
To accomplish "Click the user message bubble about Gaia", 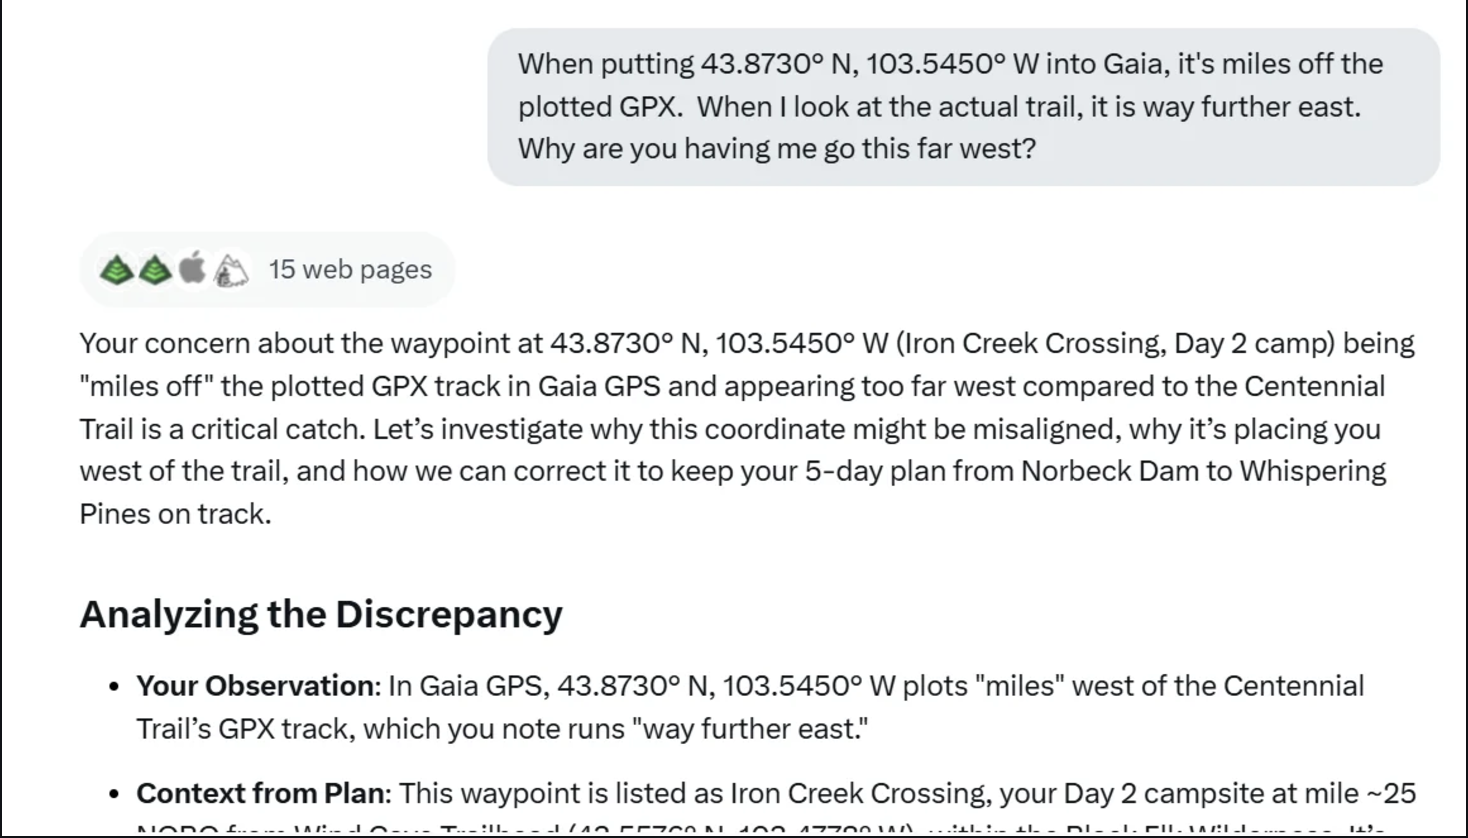I will 962,106.
